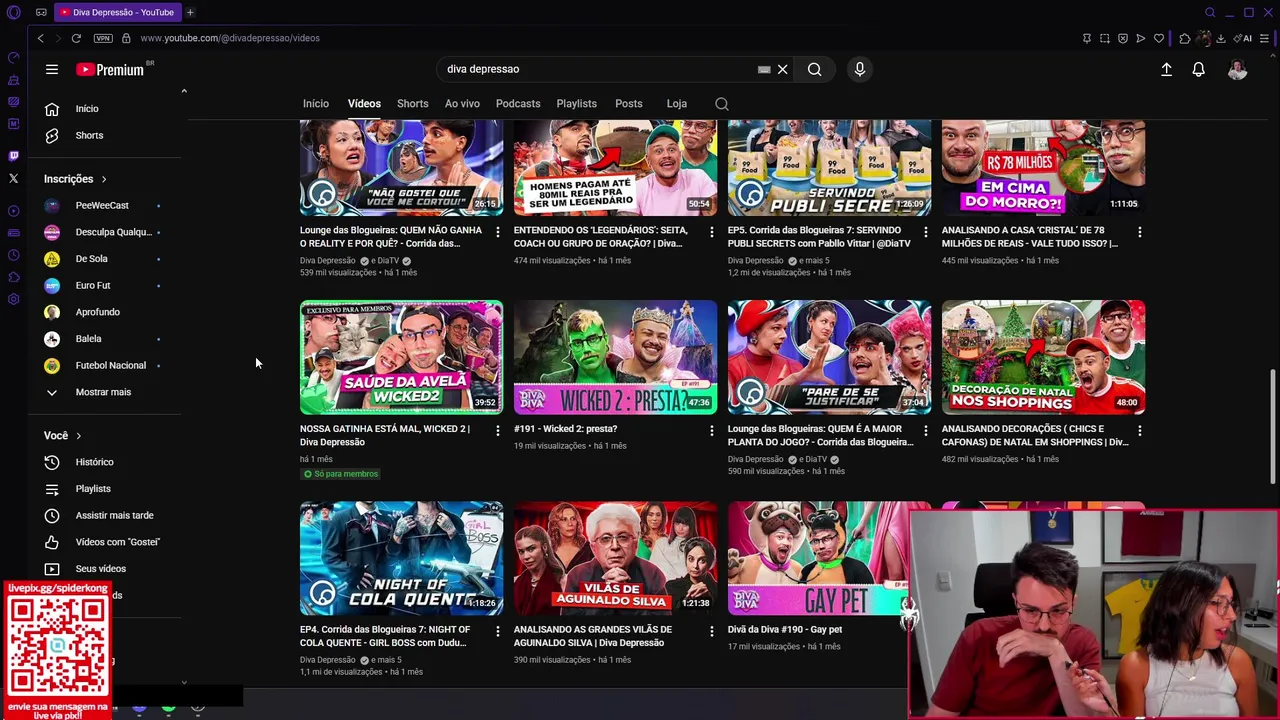The width and height of the screenshot is (1280, 720).
Task: Click the page vertical scrollbar thumb
Action: pos(1273,427)
